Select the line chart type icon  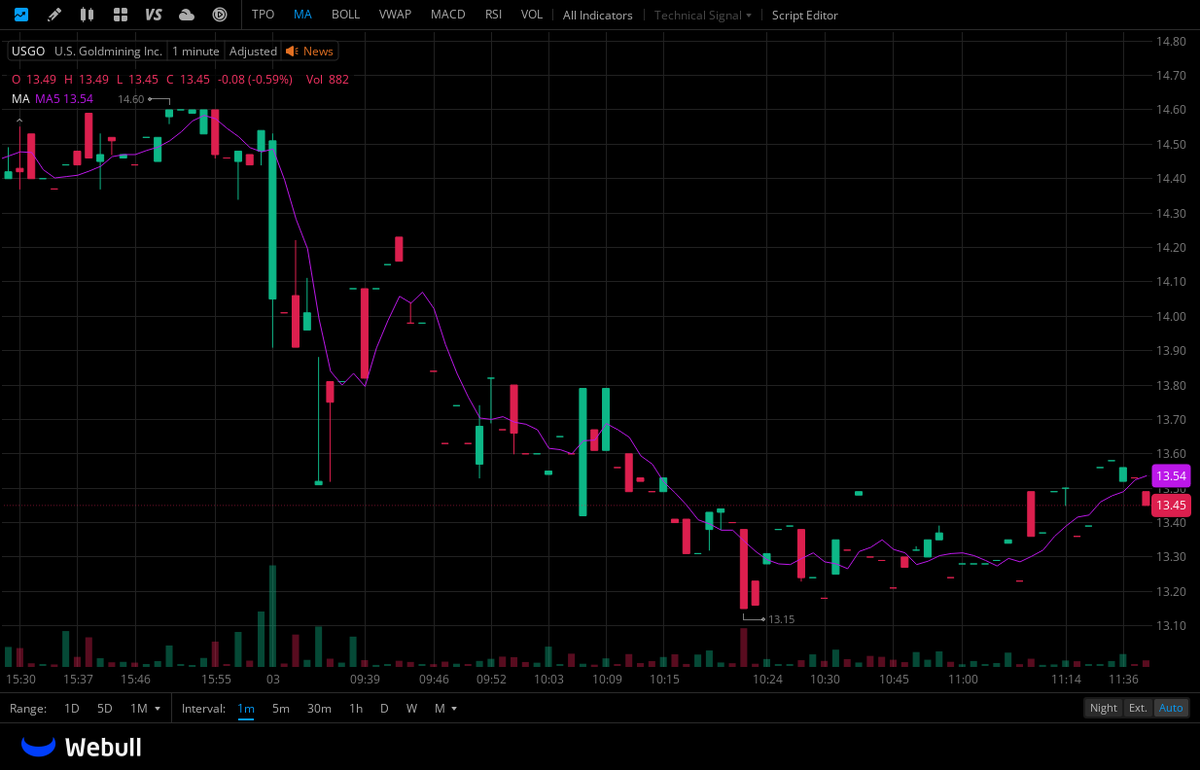click(21, 15)
